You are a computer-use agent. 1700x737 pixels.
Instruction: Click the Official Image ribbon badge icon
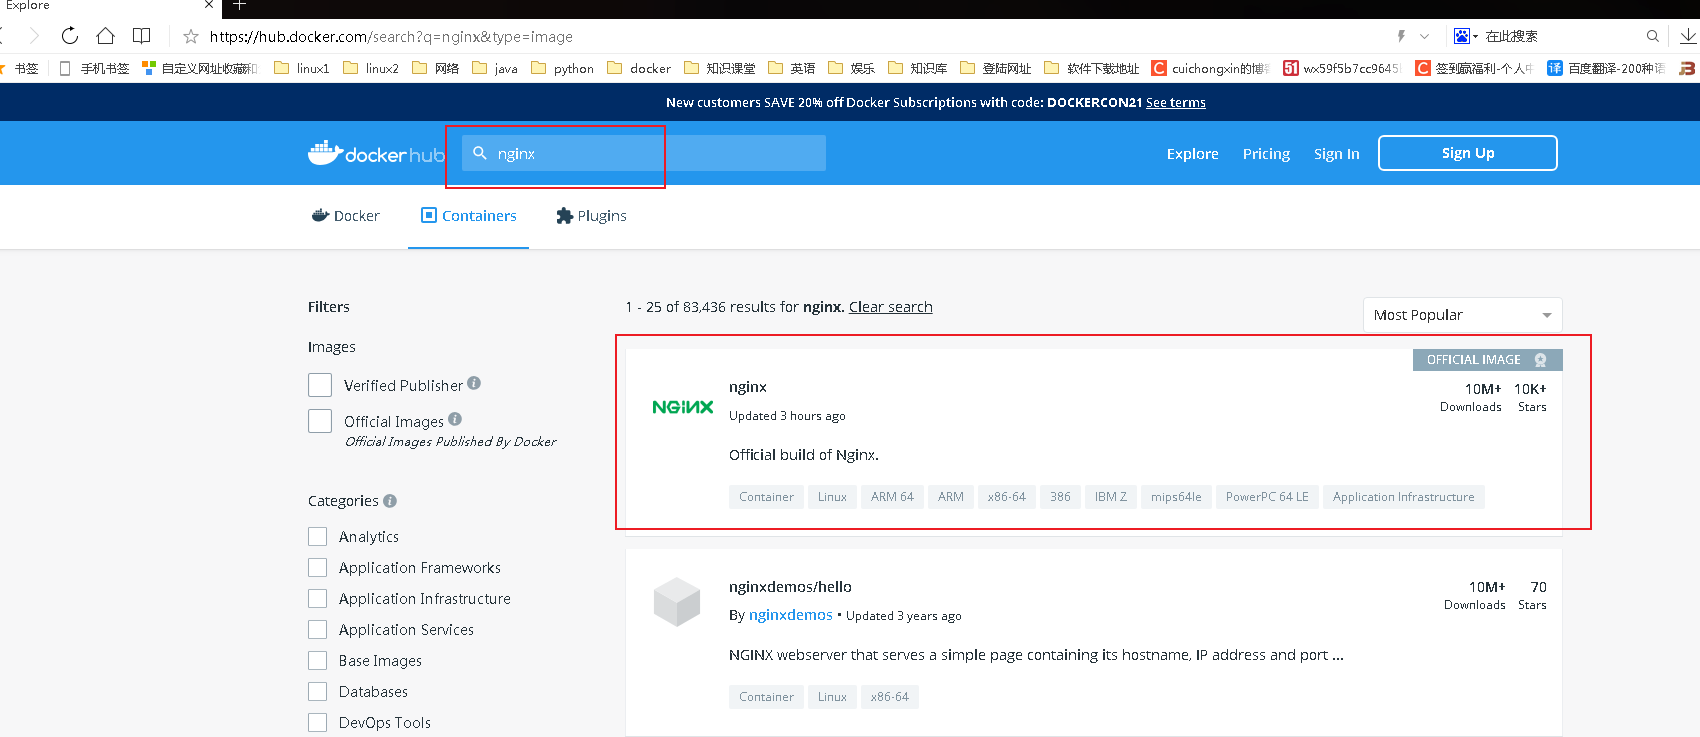pyautogui.click(x=1541, y=360)
